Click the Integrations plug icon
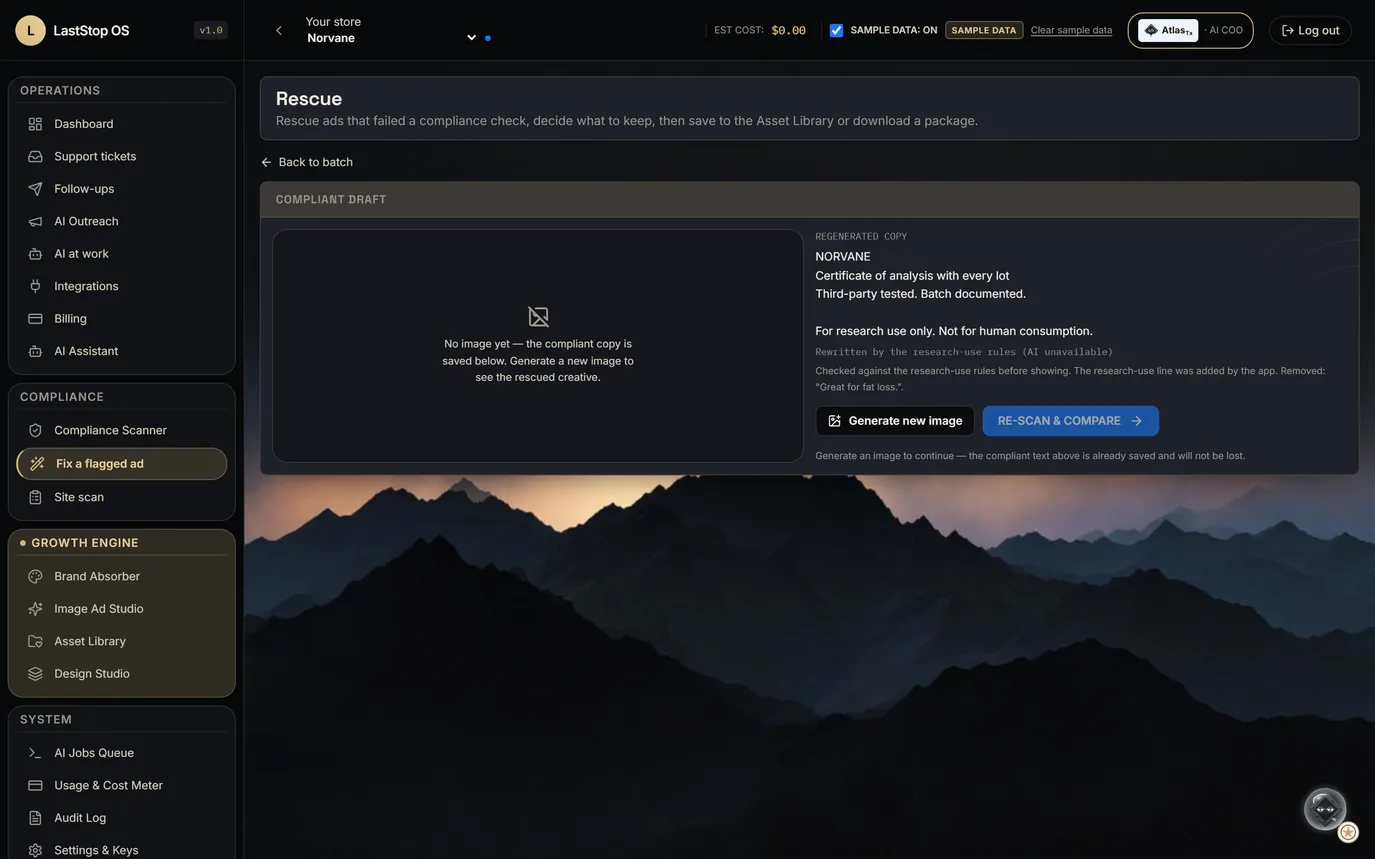 pos(35,286)
